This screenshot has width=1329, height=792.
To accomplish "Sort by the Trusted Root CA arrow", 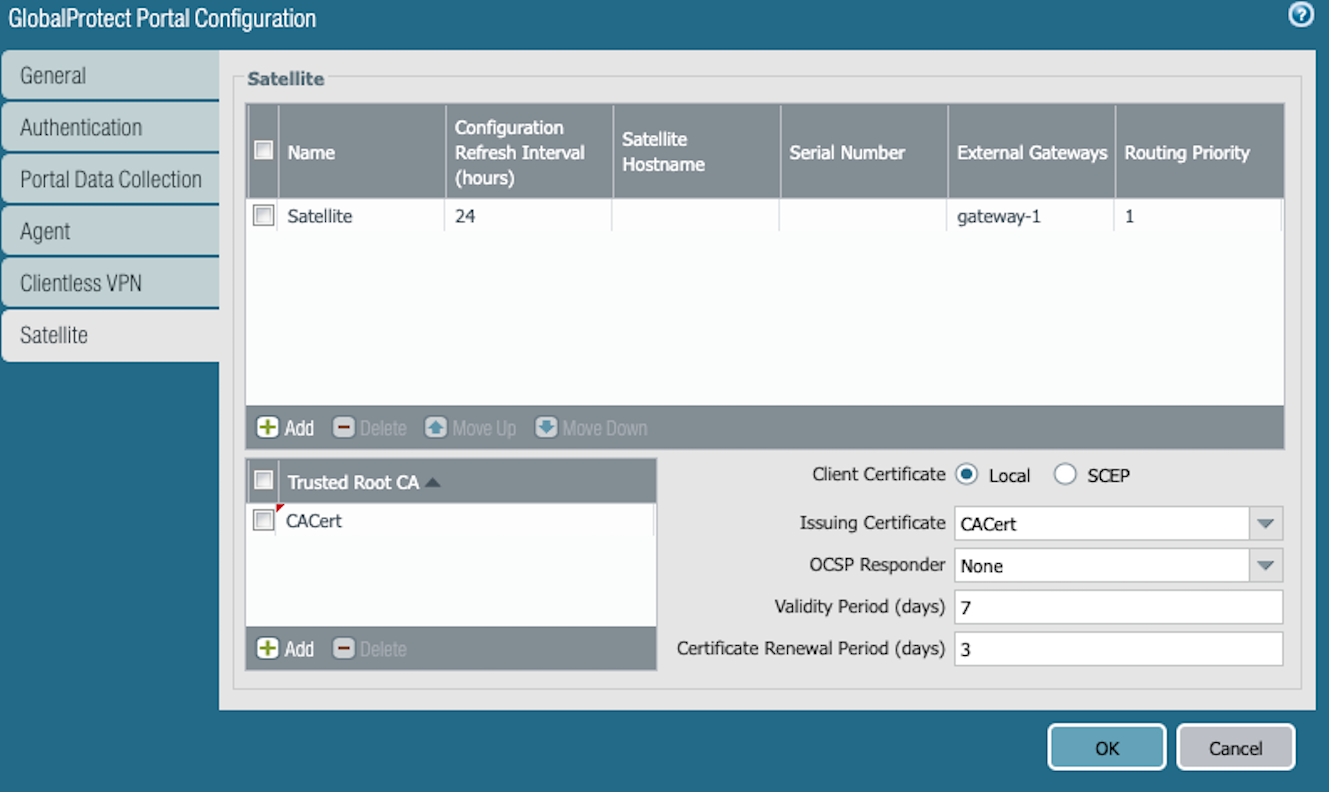I will click(x=433, y=482).
